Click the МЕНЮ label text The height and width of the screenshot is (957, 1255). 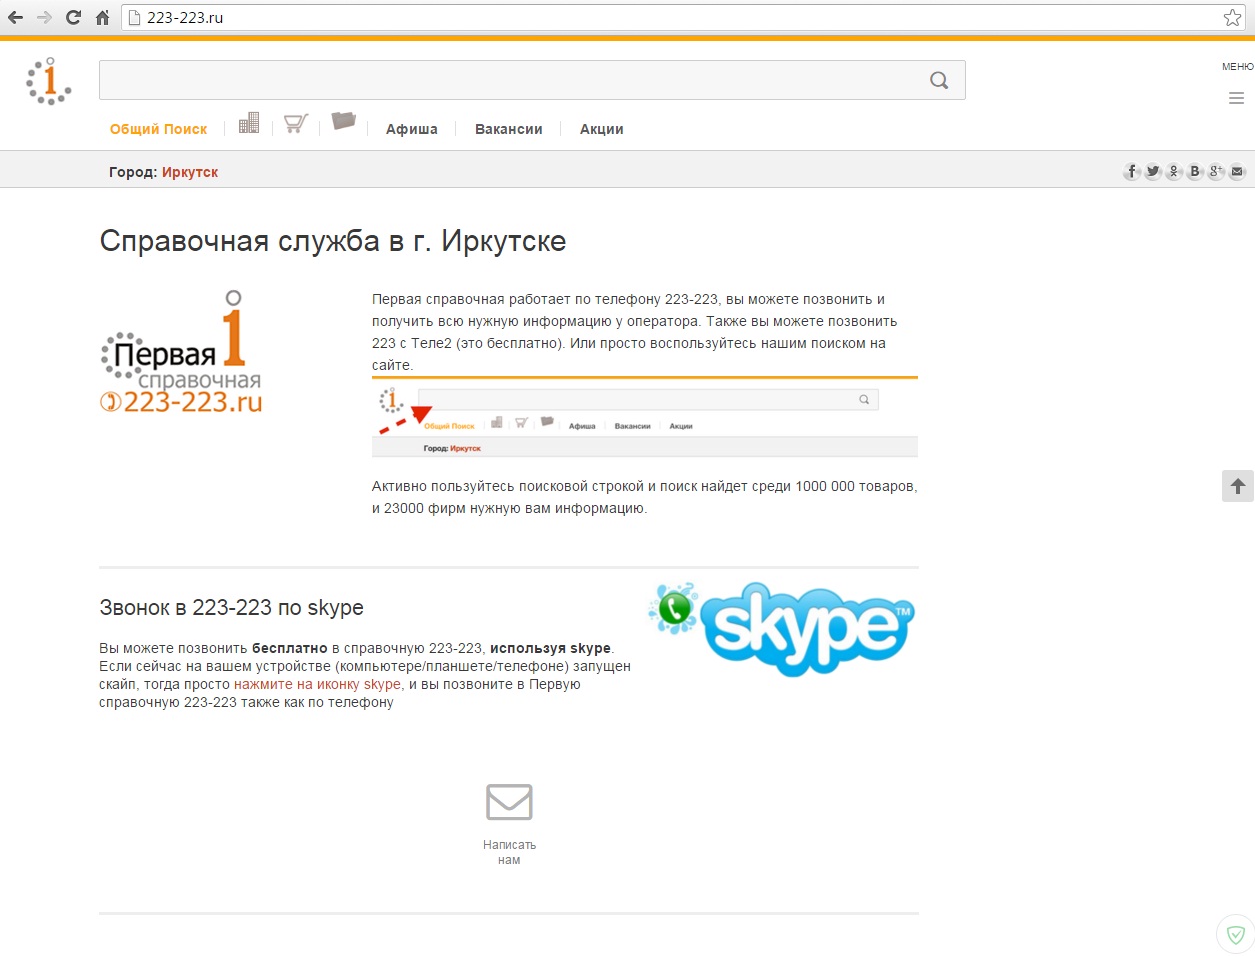[x=1237, y=67]
